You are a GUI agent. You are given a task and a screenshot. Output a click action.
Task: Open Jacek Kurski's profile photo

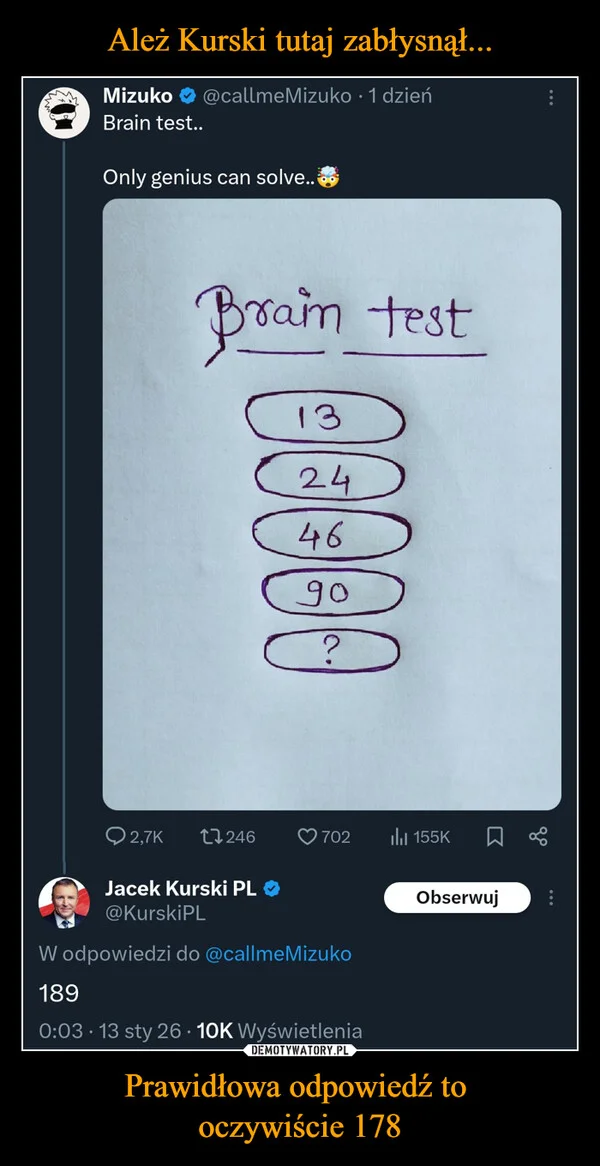point(58,897)
